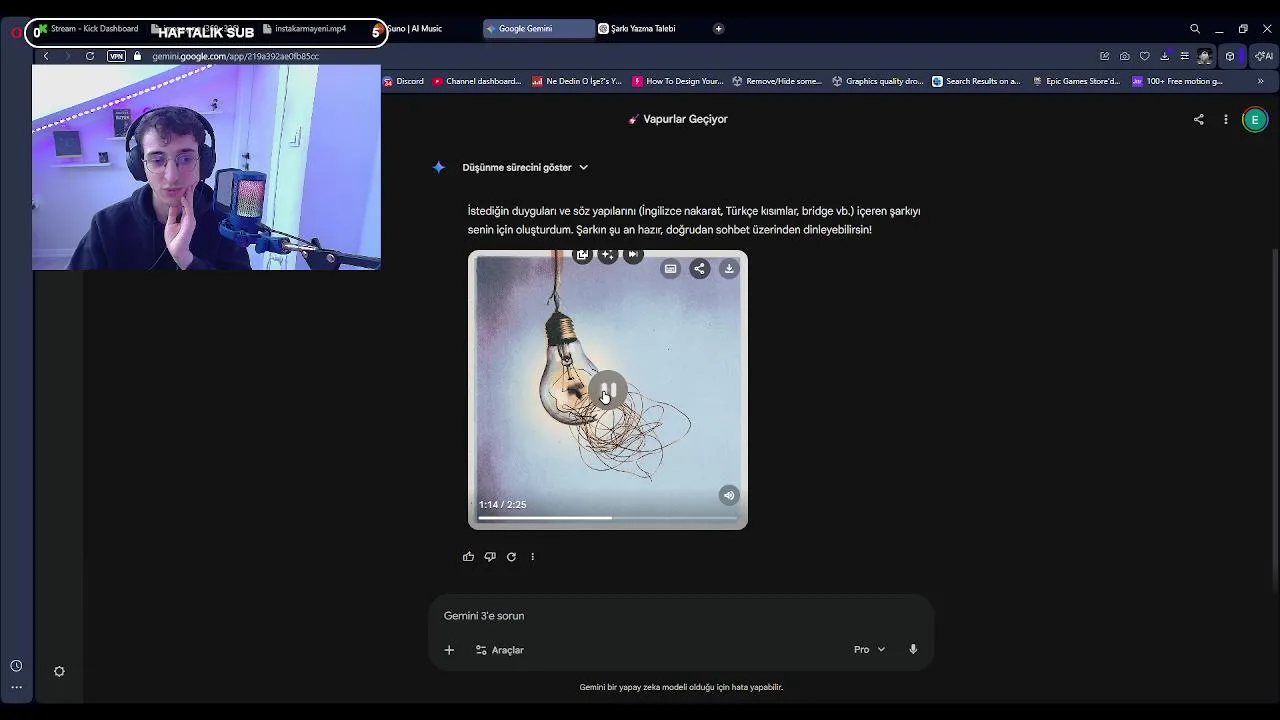Add attachment with the plus button

pyautogui.click(x=449, y=650)
